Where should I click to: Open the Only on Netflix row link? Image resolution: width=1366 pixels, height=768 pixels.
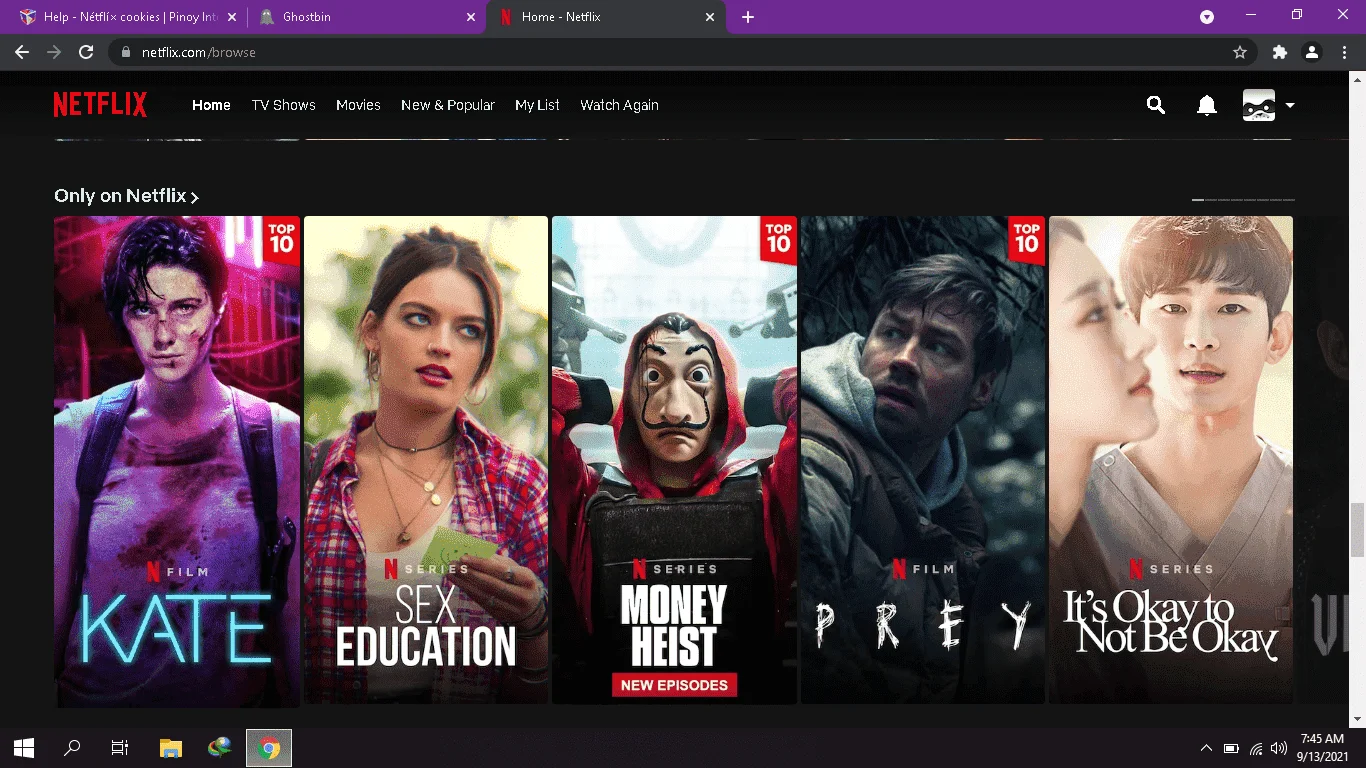tap(127, 196)
